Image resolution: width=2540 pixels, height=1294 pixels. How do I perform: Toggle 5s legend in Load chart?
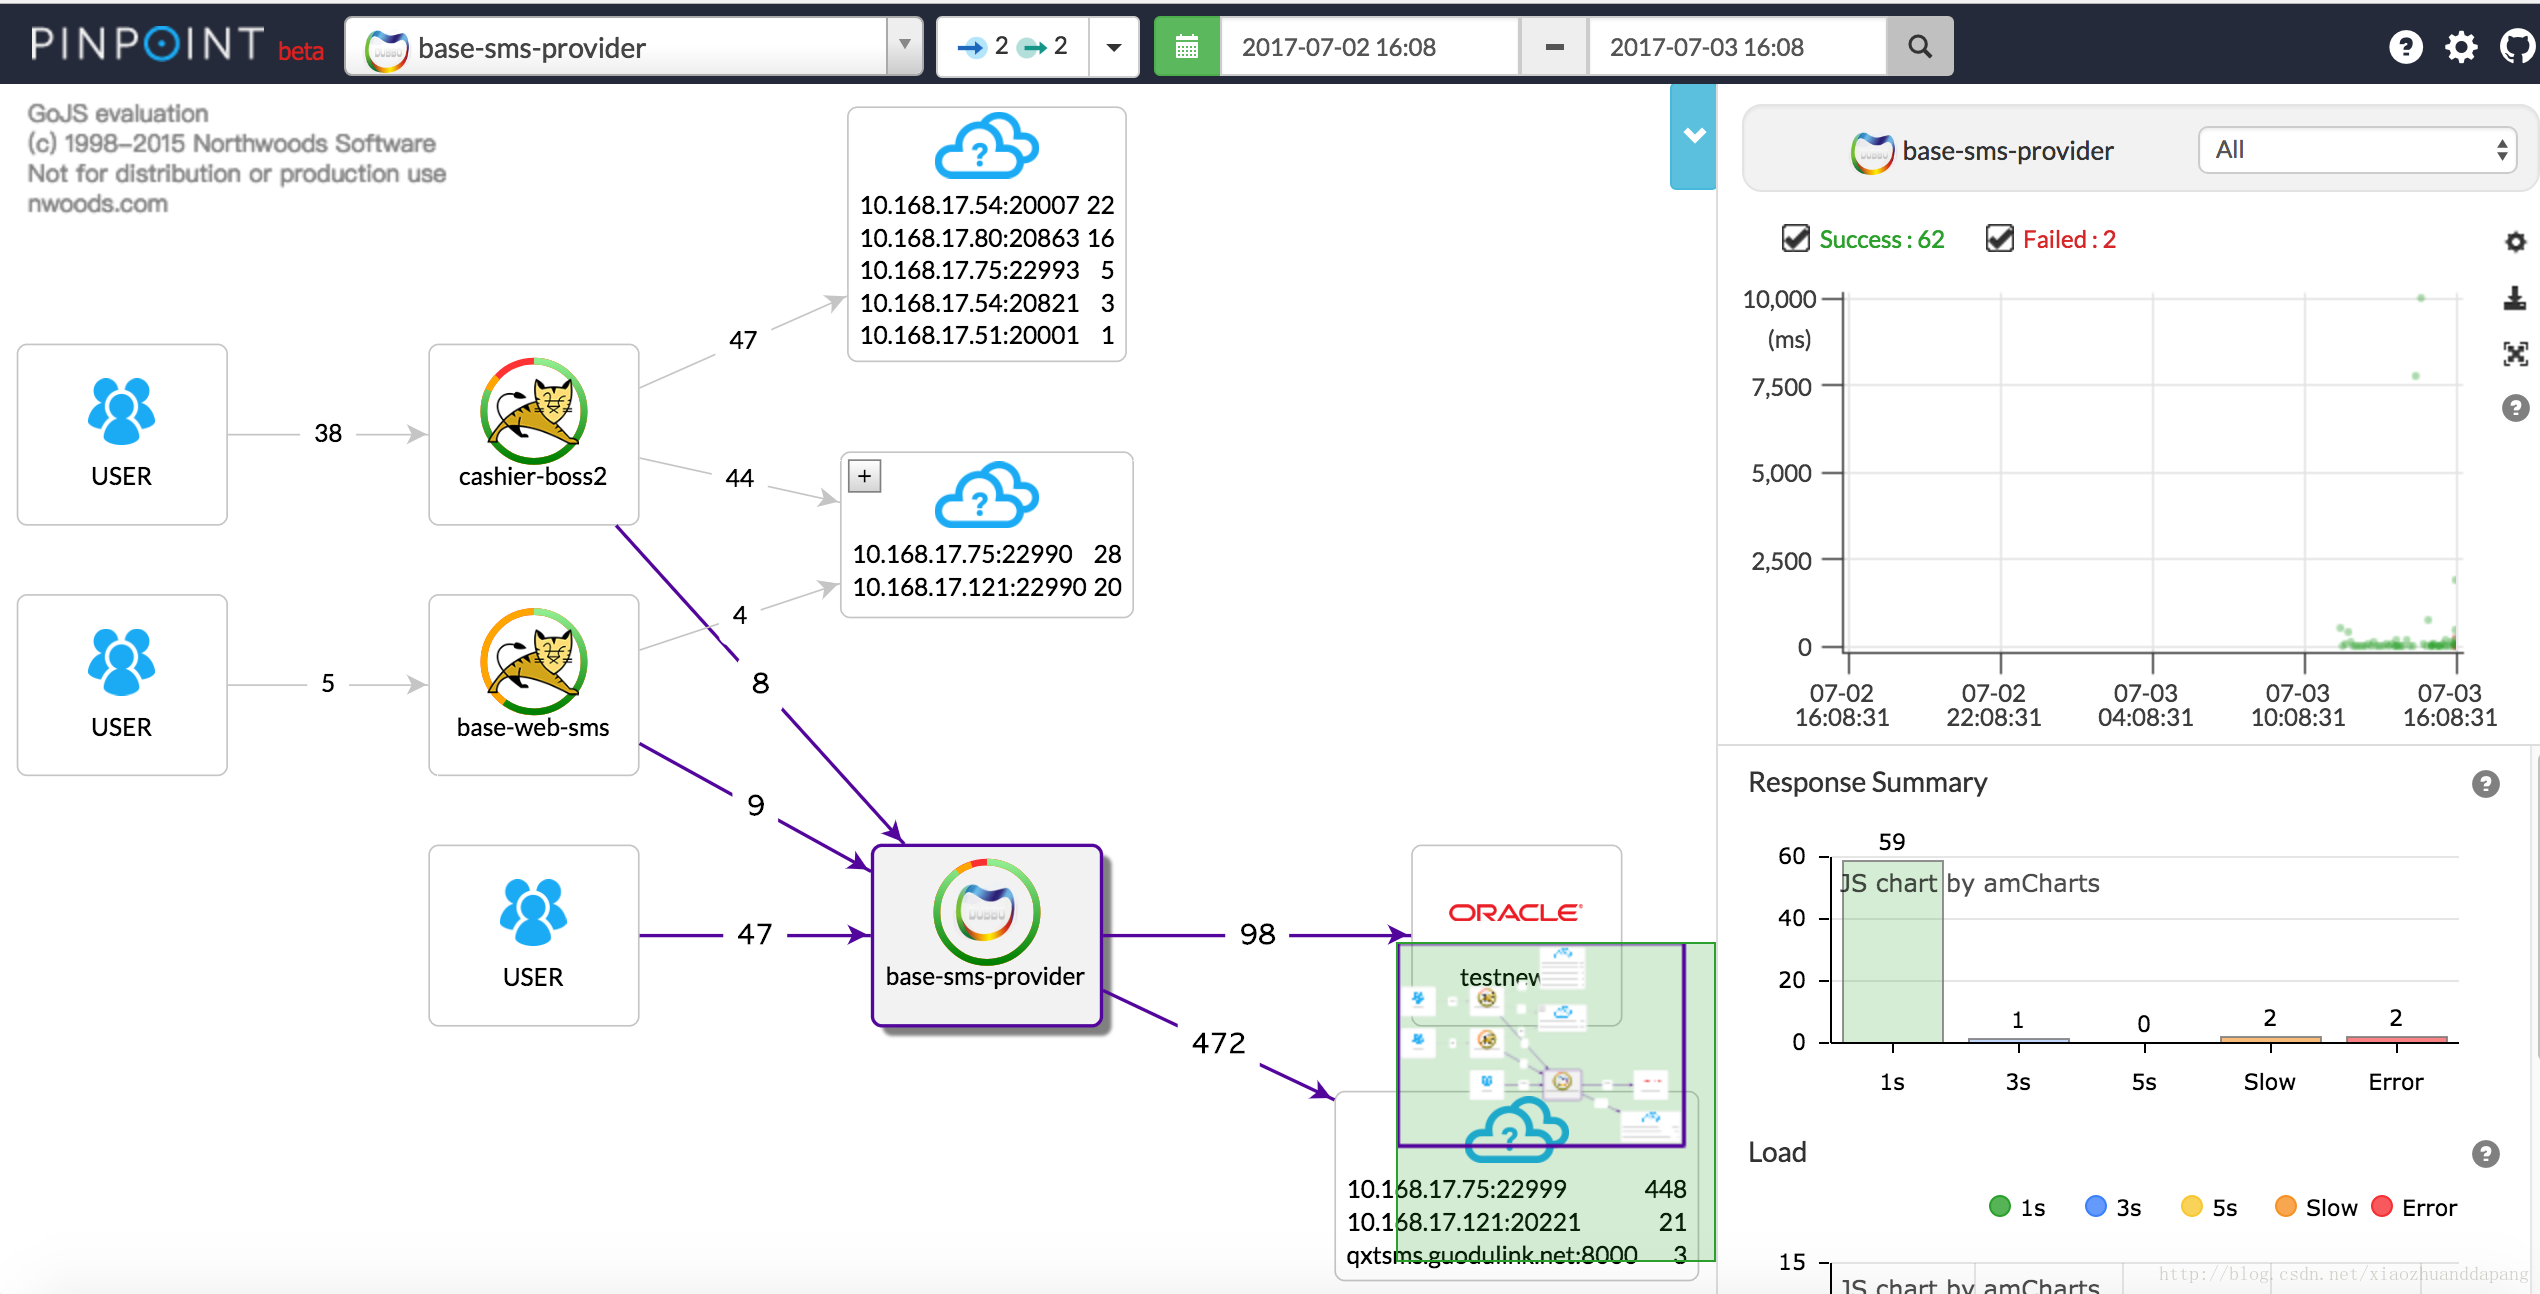click(2209, 1207)
